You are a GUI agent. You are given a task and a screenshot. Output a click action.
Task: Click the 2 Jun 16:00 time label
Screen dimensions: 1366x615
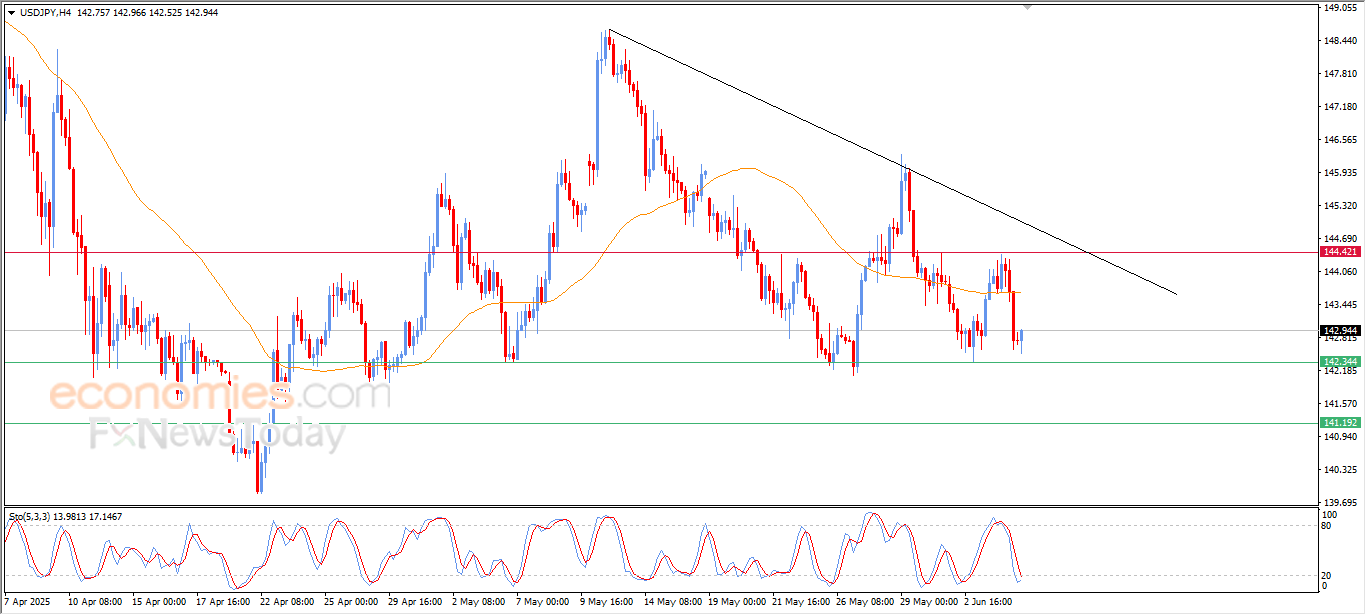coord(990,603)
